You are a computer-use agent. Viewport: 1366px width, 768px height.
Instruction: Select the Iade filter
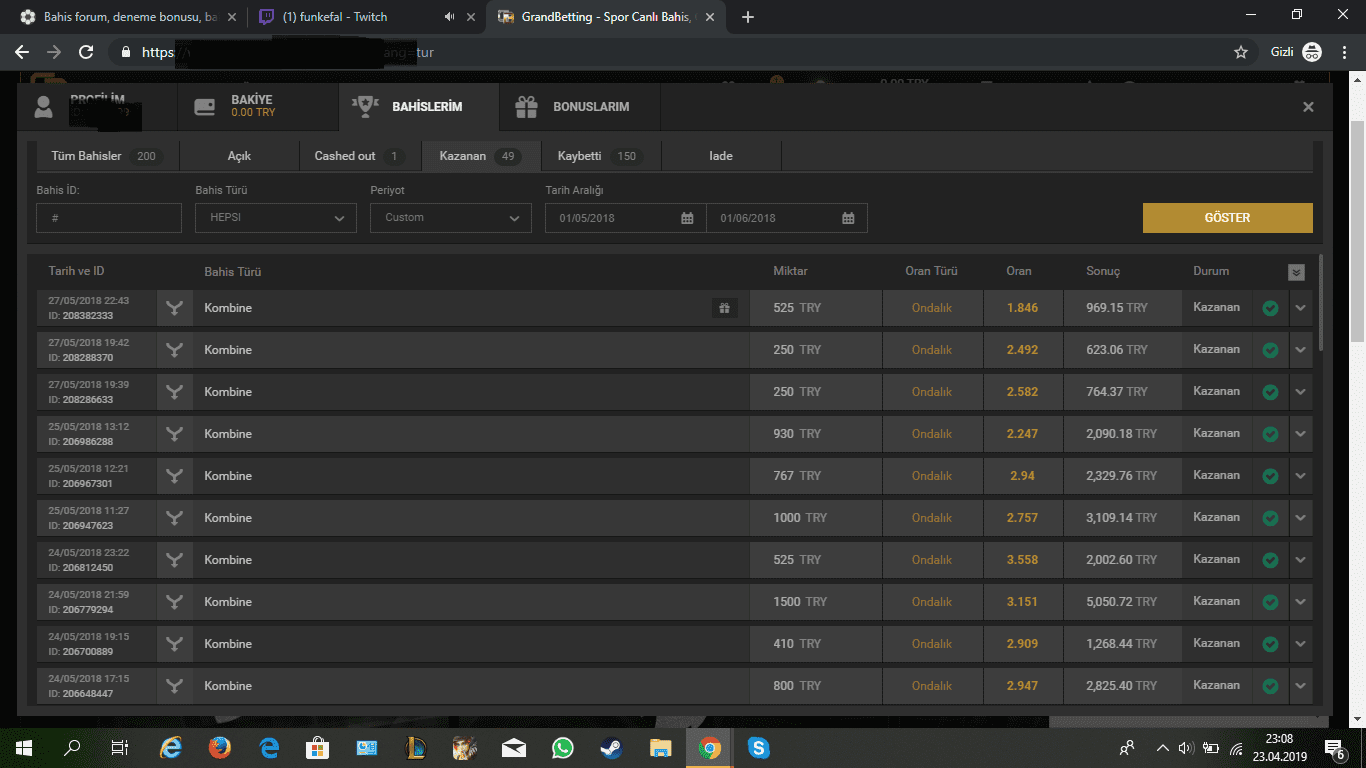click(x=721, y=156)
